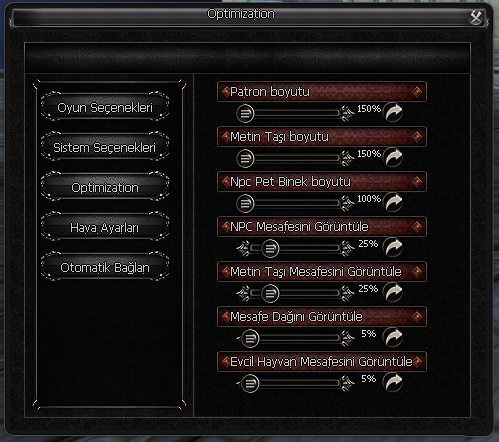Screen dimensions: 499x442
Task: Reset NPC Mesafesini Görüntüle arrow icon
Action: pyautogui.click(x=393, y=247)
